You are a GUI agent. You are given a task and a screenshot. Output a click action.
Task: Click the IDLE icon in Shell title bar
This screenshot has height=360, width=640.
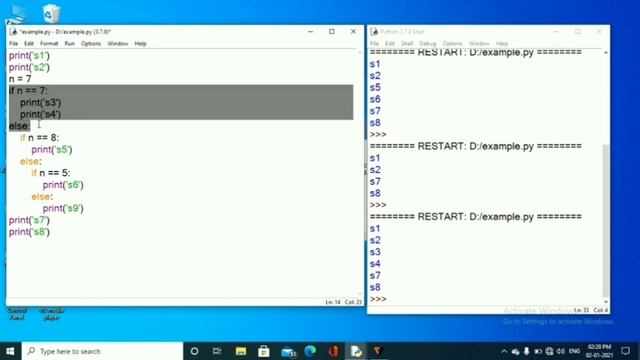[374, 31]
